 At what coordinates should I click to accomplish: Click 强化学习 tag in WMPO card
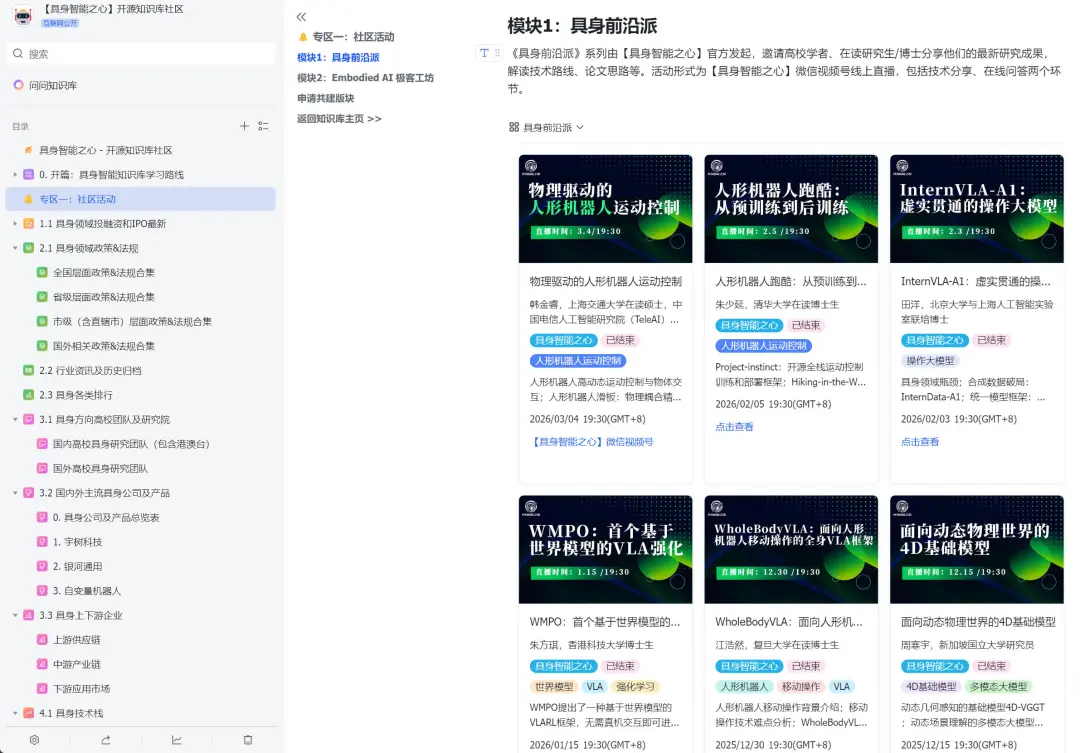click(x=636, y=686)
